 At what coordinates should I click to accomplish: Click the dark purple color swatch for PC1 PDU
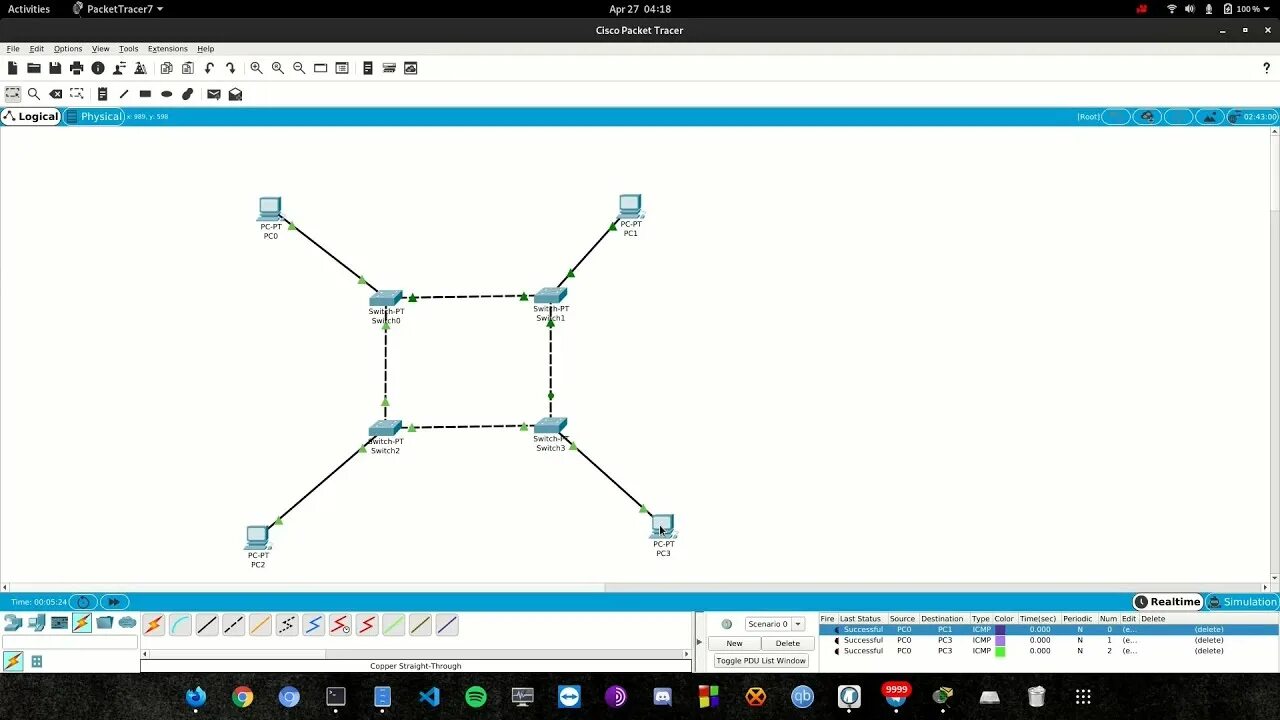click(x=1000, y=629)
